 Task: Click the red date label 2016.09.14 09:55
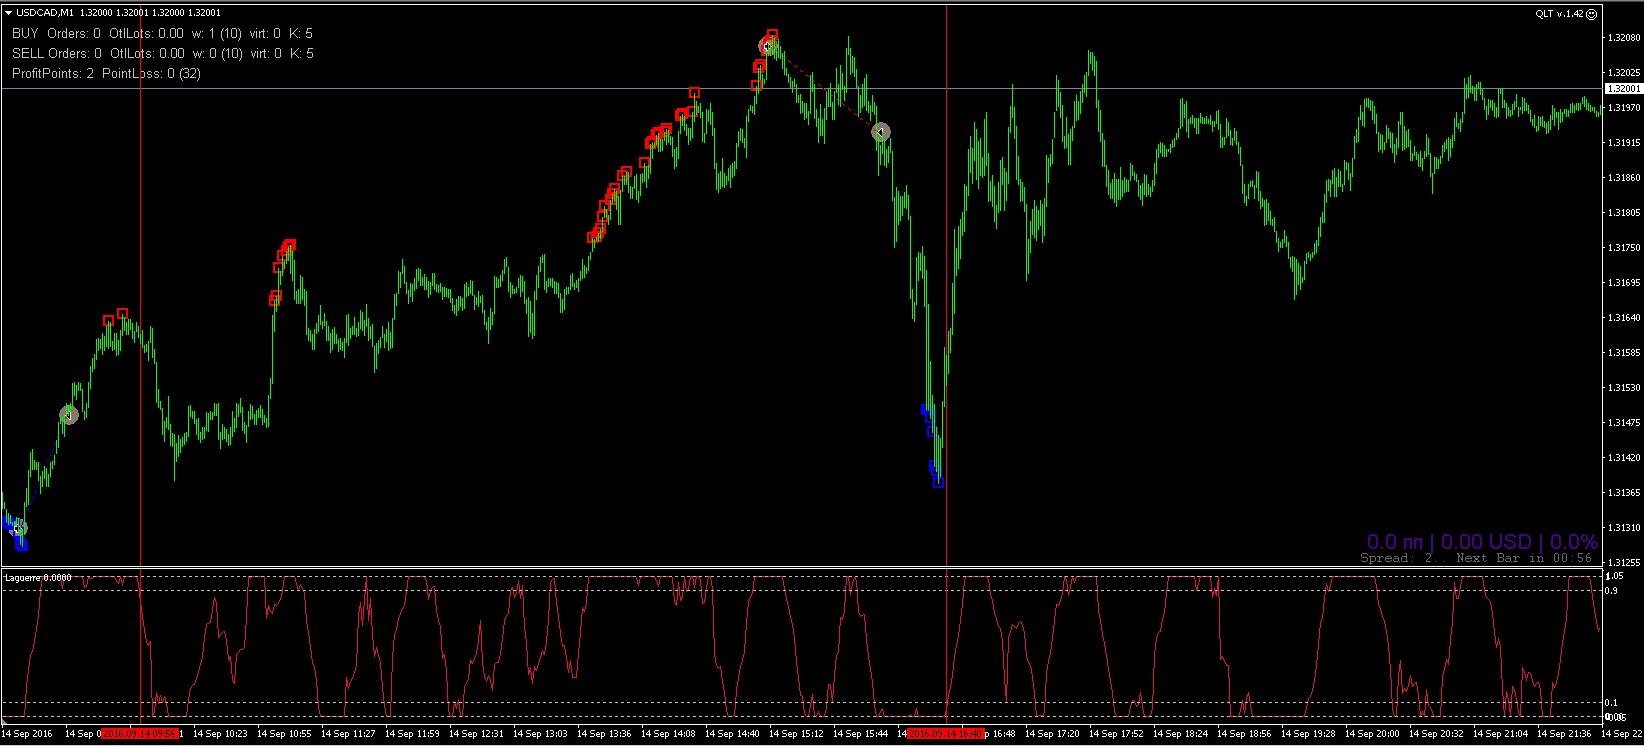pyautogui.click(x=141, y=734)
